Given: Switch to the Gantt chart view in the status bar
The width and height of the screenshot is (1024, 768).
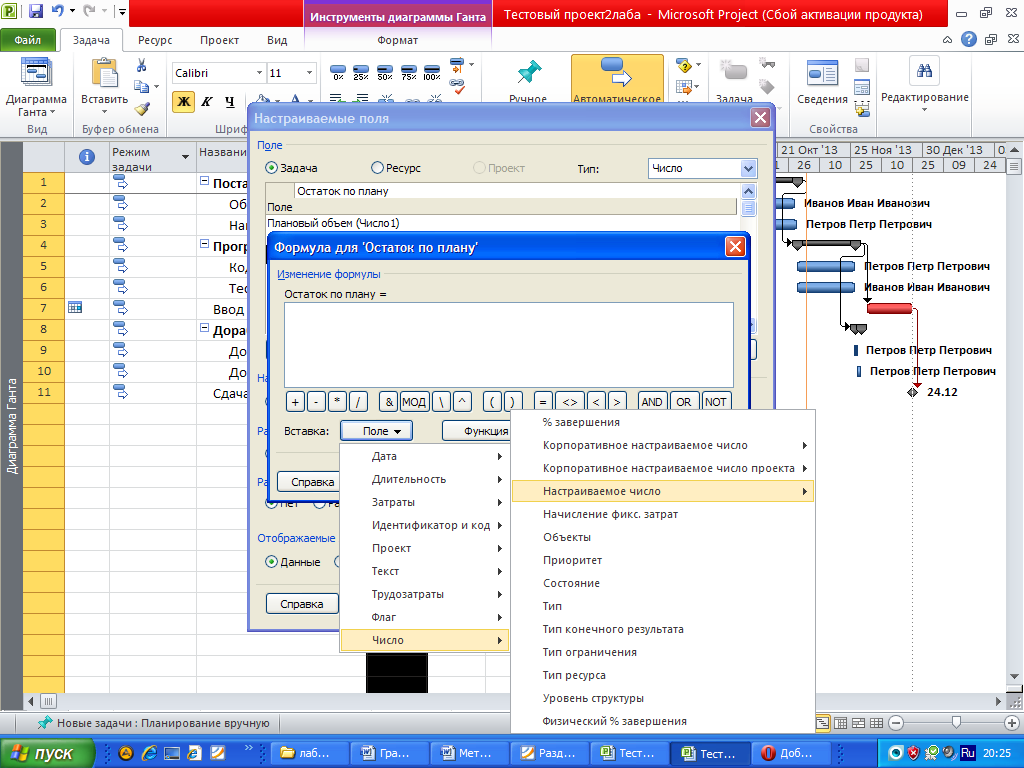Looking at the screenshot, I should [823, 723].
